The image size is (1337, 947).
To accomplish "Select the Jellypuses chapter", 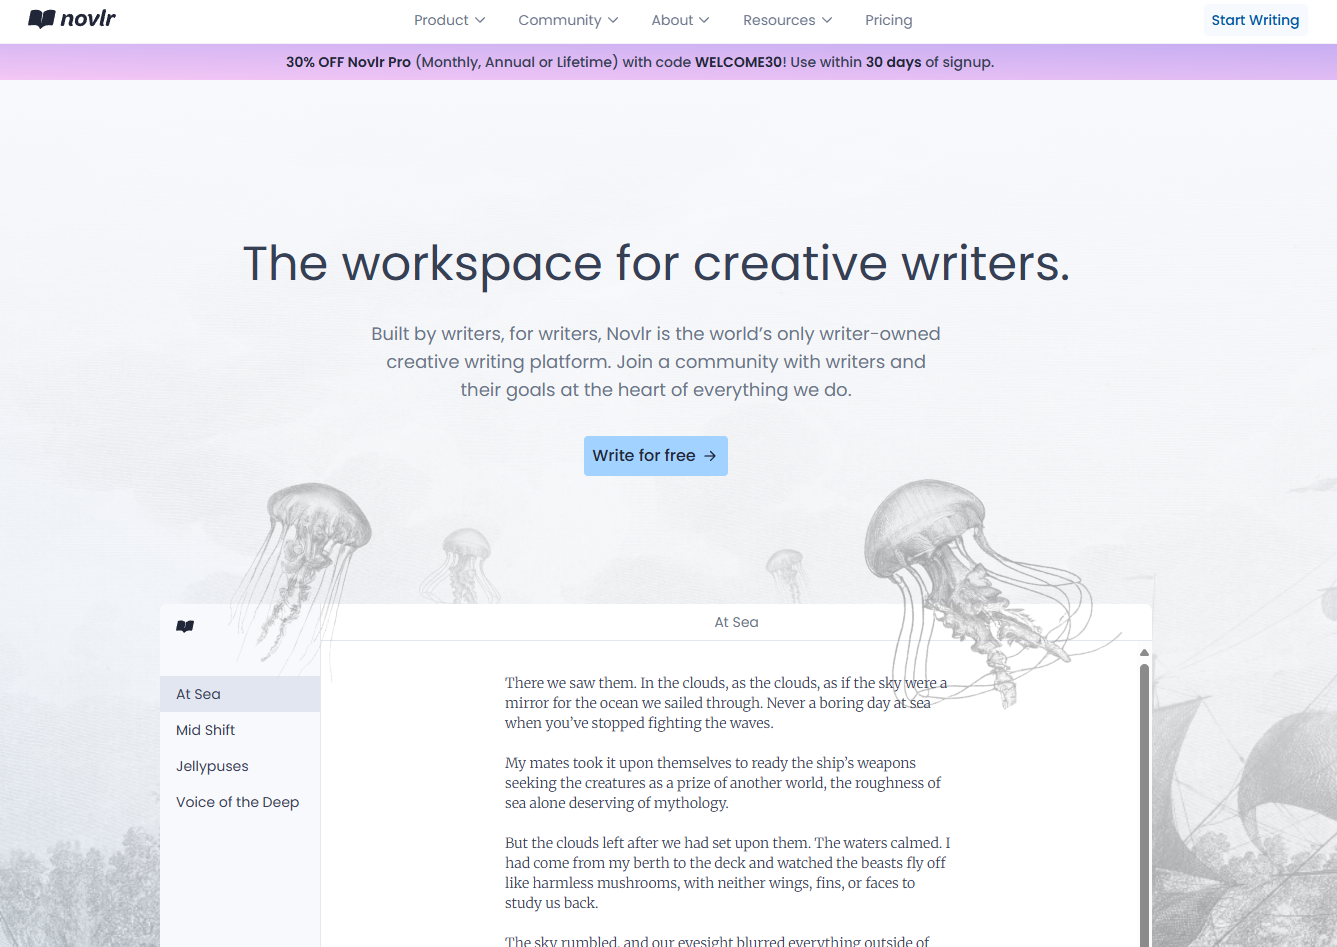I will point(212,766).
